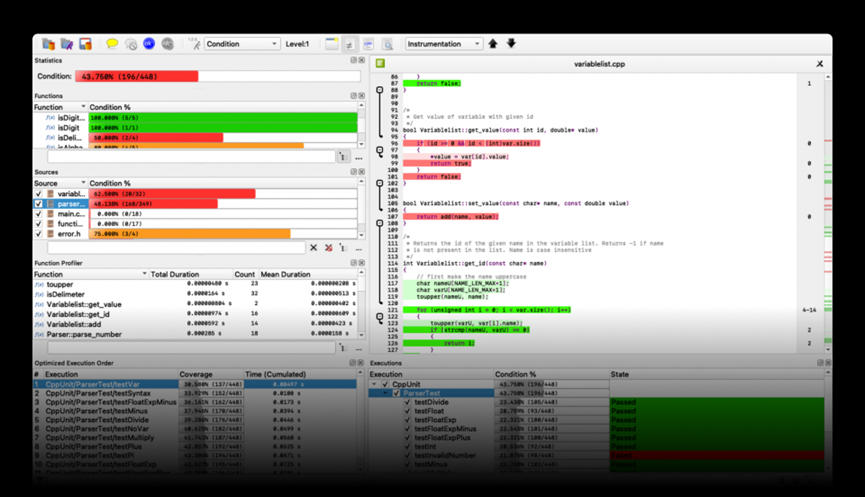Float the Sources panel
The image size is (865, 497).
(x=354, y=172)
